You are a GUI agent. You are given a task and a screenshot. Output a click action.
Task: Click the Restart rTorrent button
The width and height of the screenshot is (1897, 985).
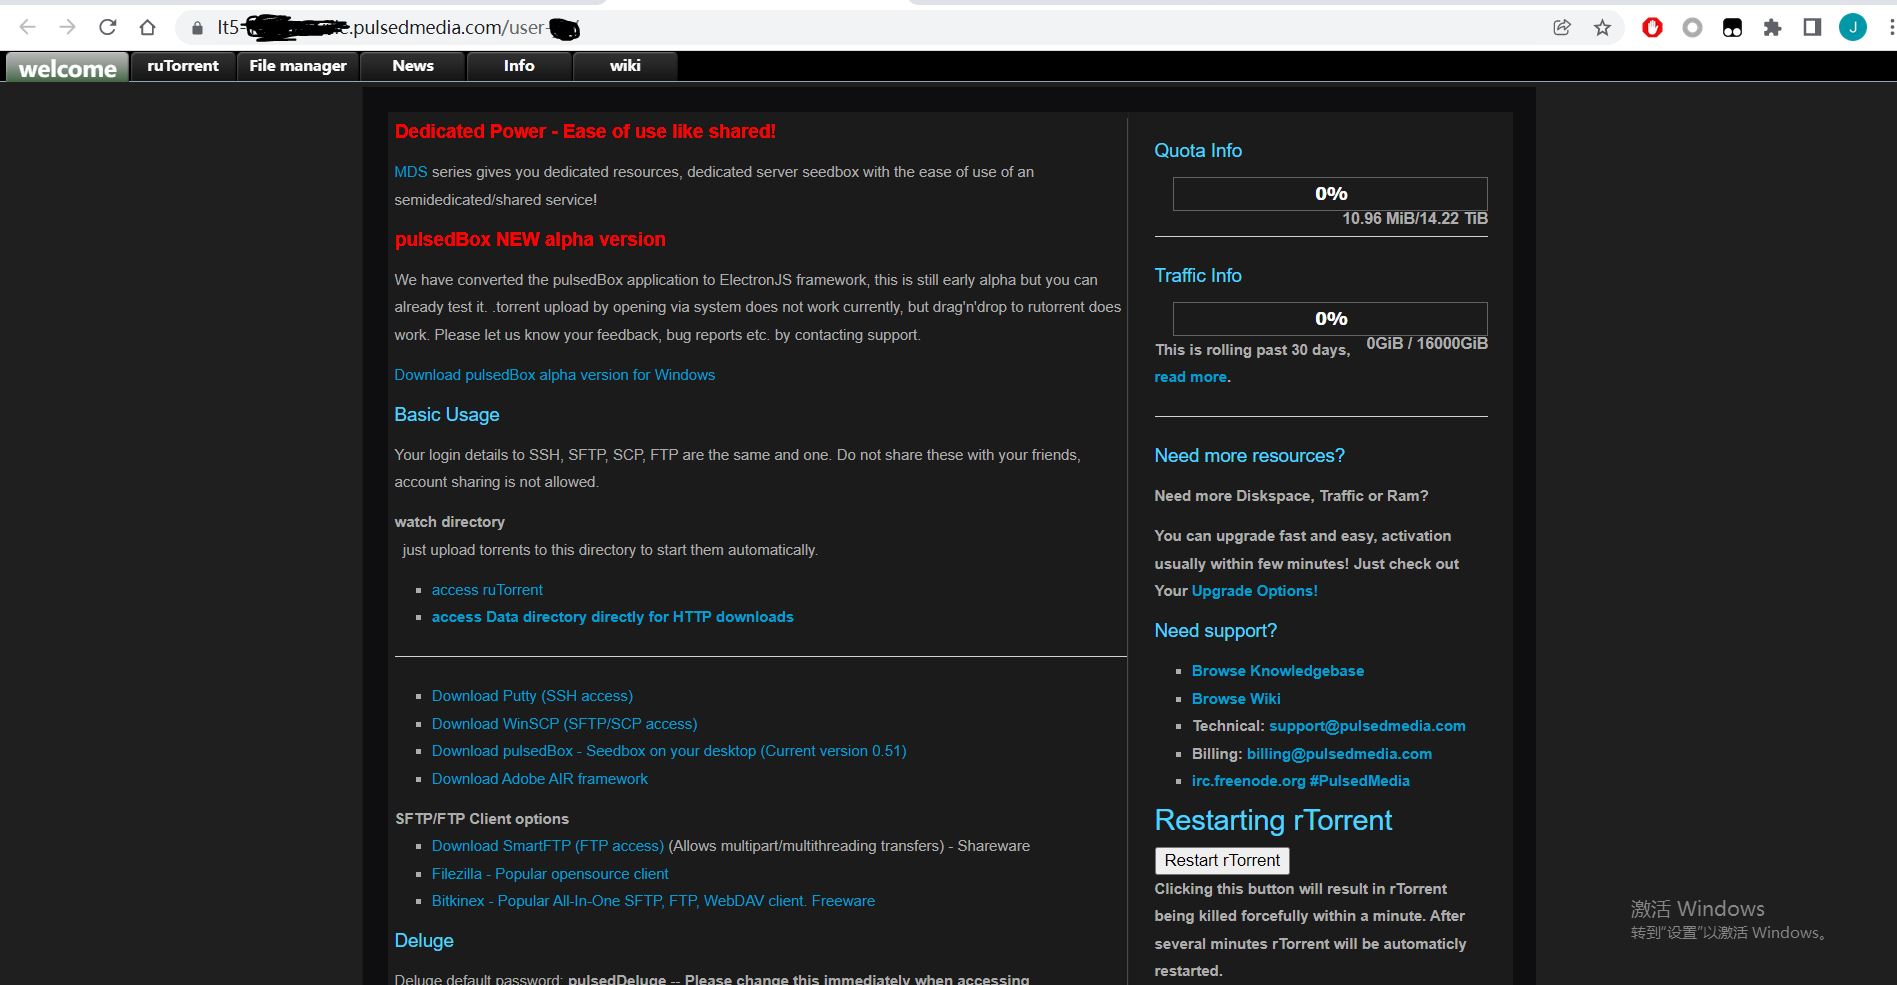[1222, 860]
